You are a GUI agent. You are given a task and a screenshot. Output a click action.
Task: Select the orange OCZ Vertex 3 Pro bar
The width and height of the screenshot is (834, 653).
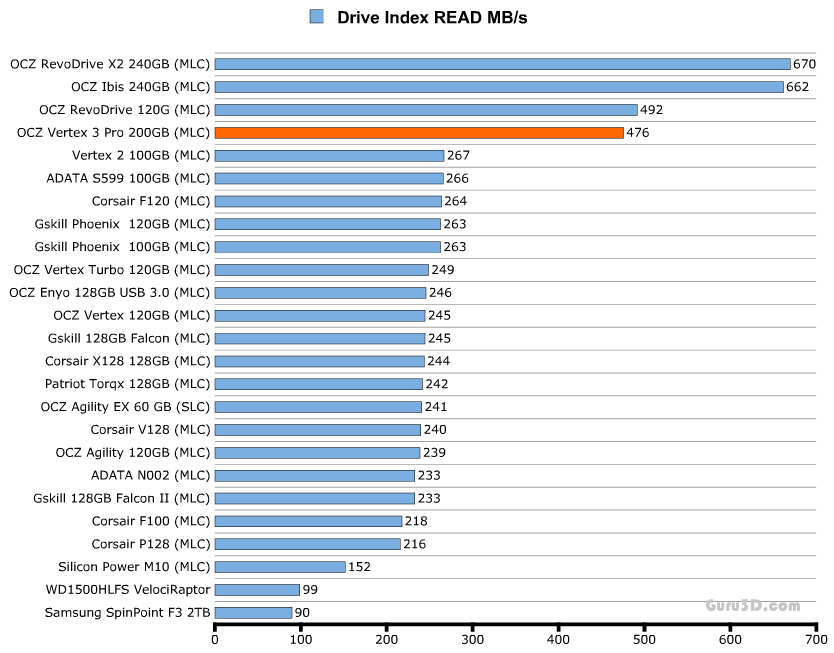(419, 133)
